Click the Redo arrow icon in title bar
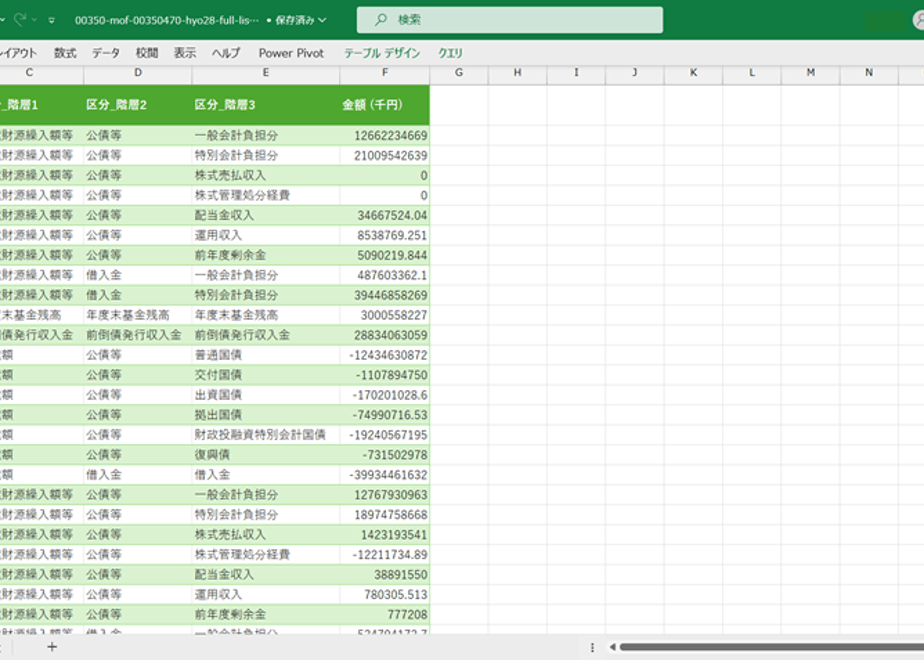The width and height of the screenshot is (924, 660). [x=20, y=20]
